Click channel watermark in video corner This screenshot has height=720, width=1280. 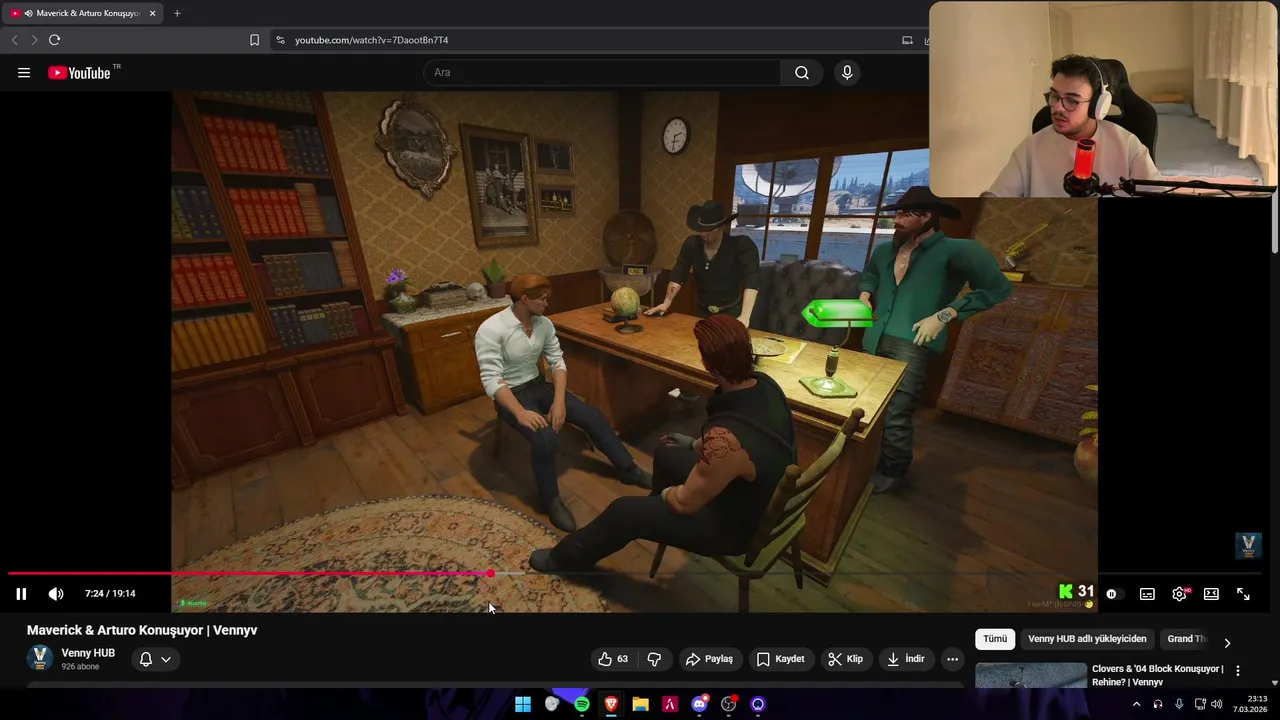point(1248,545)
